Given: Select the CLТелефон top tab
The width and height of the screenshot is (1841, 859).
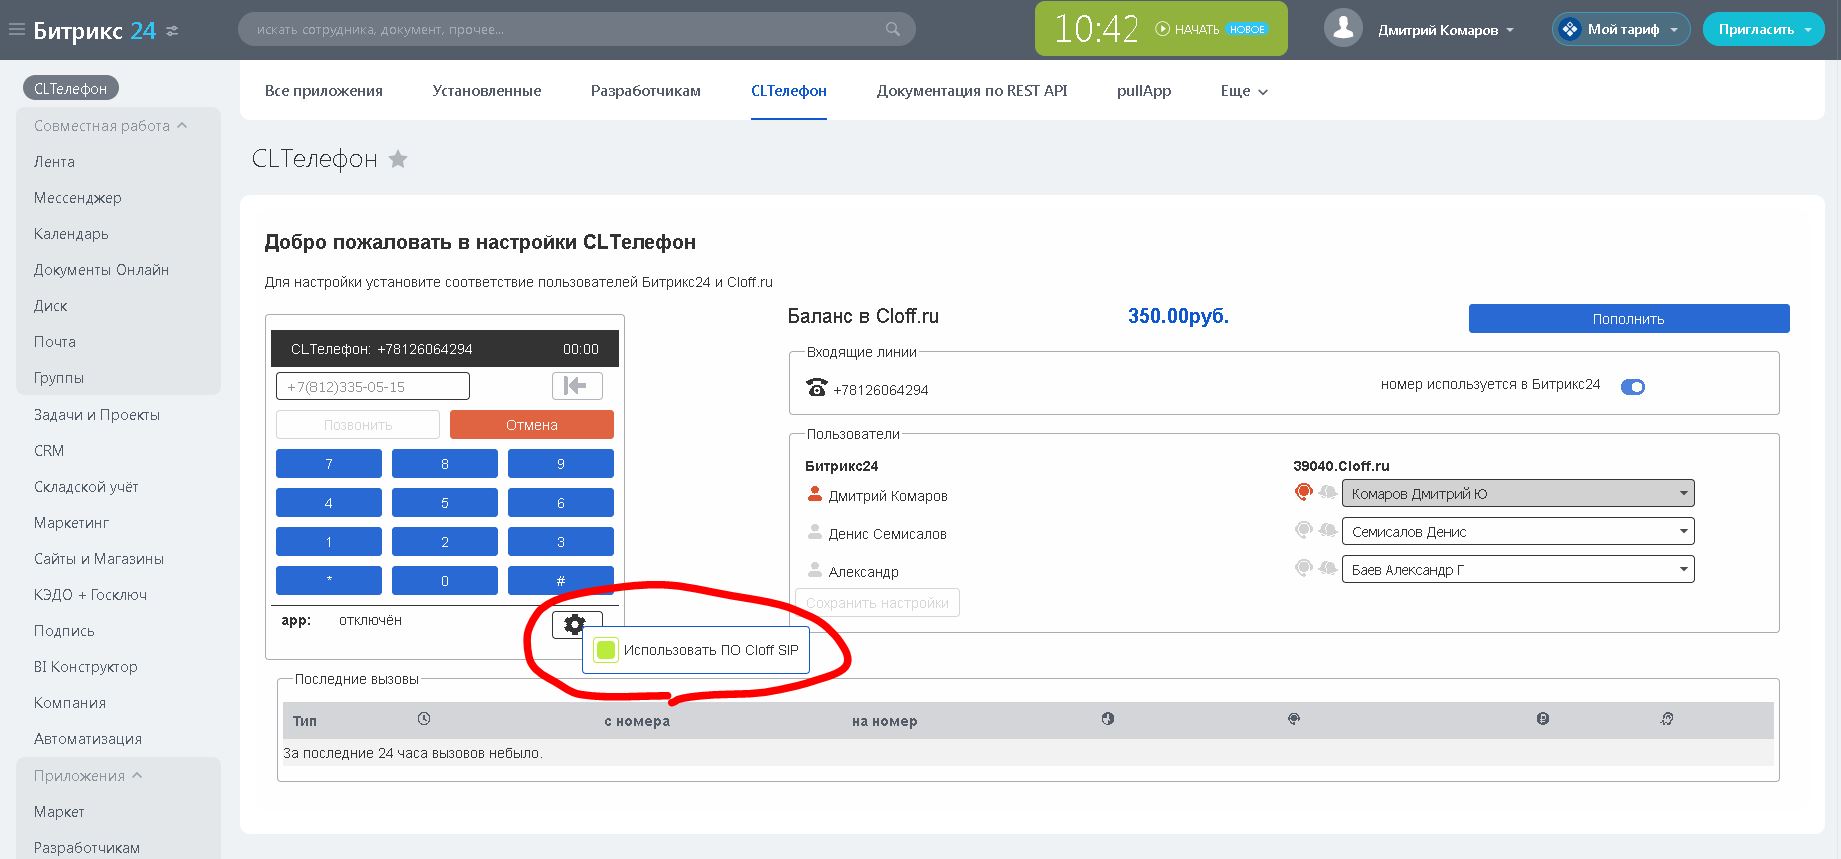Looking at the screenshot, I should point(789,91).
